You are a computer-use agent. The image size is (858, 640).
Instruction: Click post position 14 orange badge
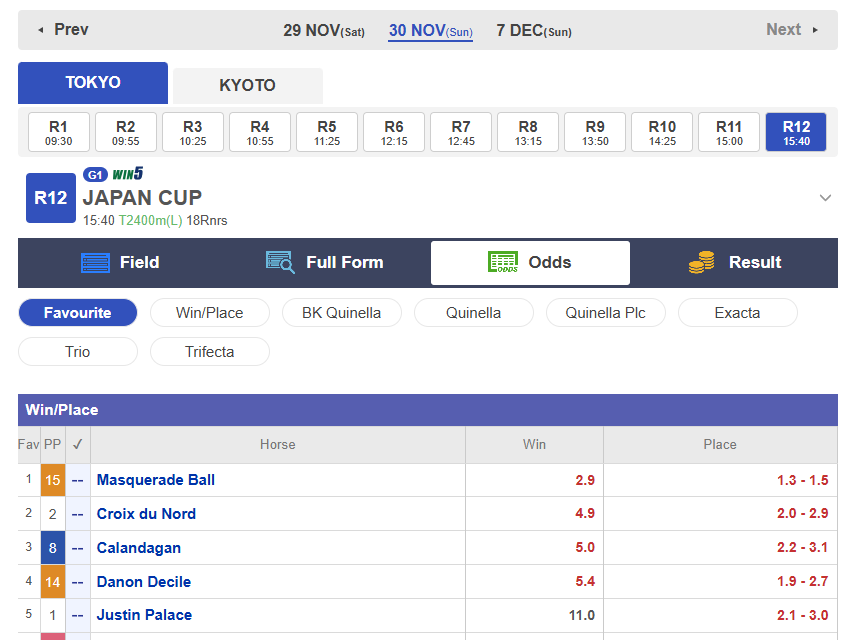click(x=53, y=581)
